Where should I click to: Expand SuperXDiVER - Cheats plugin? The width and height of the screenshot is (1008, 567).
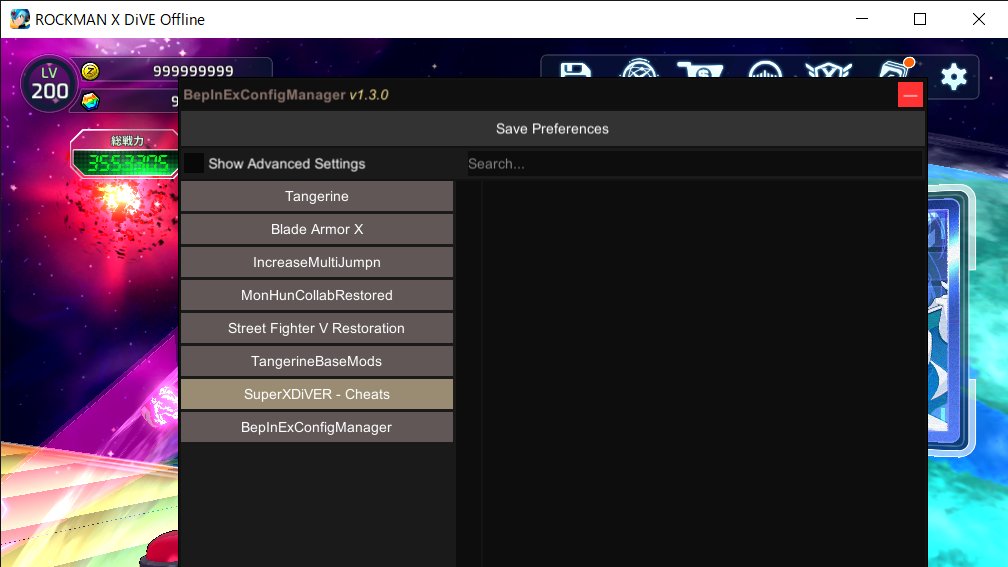[317, 394]
